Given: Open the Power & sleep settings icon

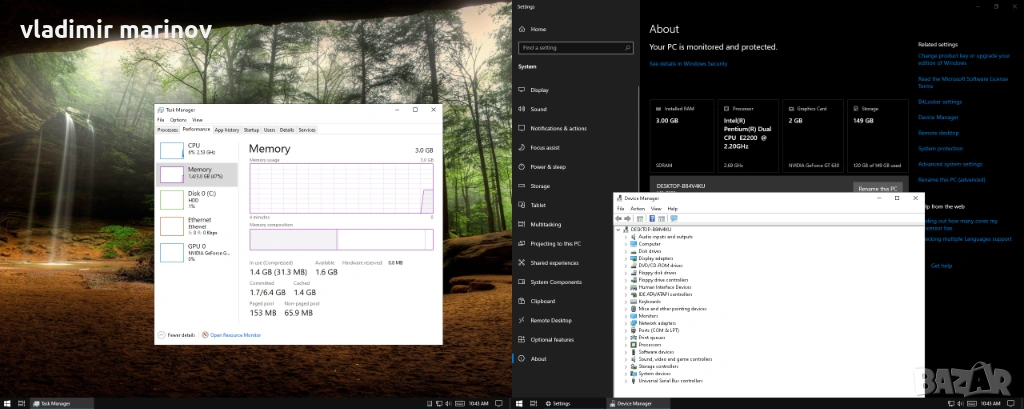Looking at the screenshot, I should tap(522, 167).
